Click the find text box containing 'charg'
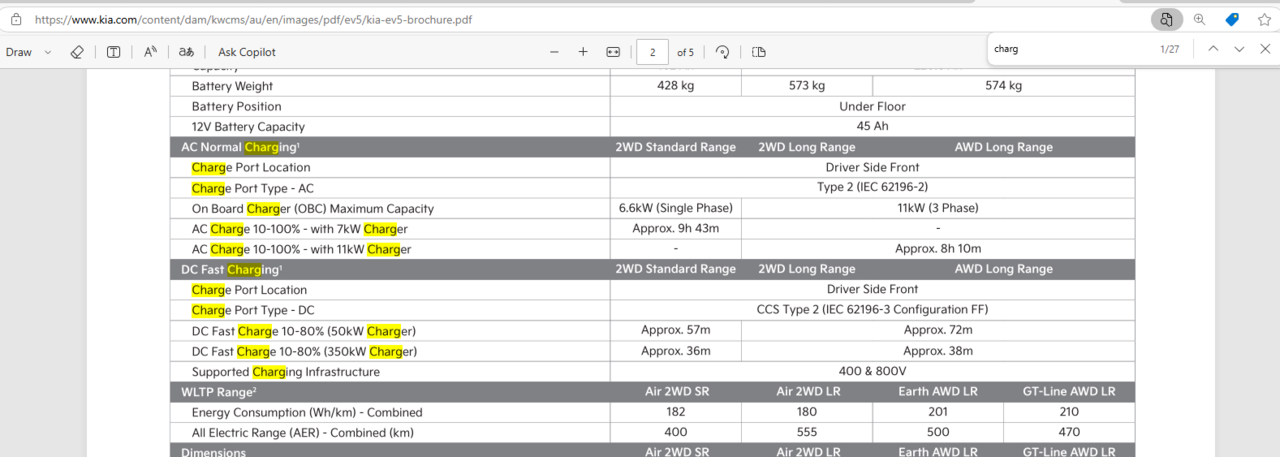The height and width of the screenshot is (457, 1280). pyautogui.click(x=1070, y=48)
